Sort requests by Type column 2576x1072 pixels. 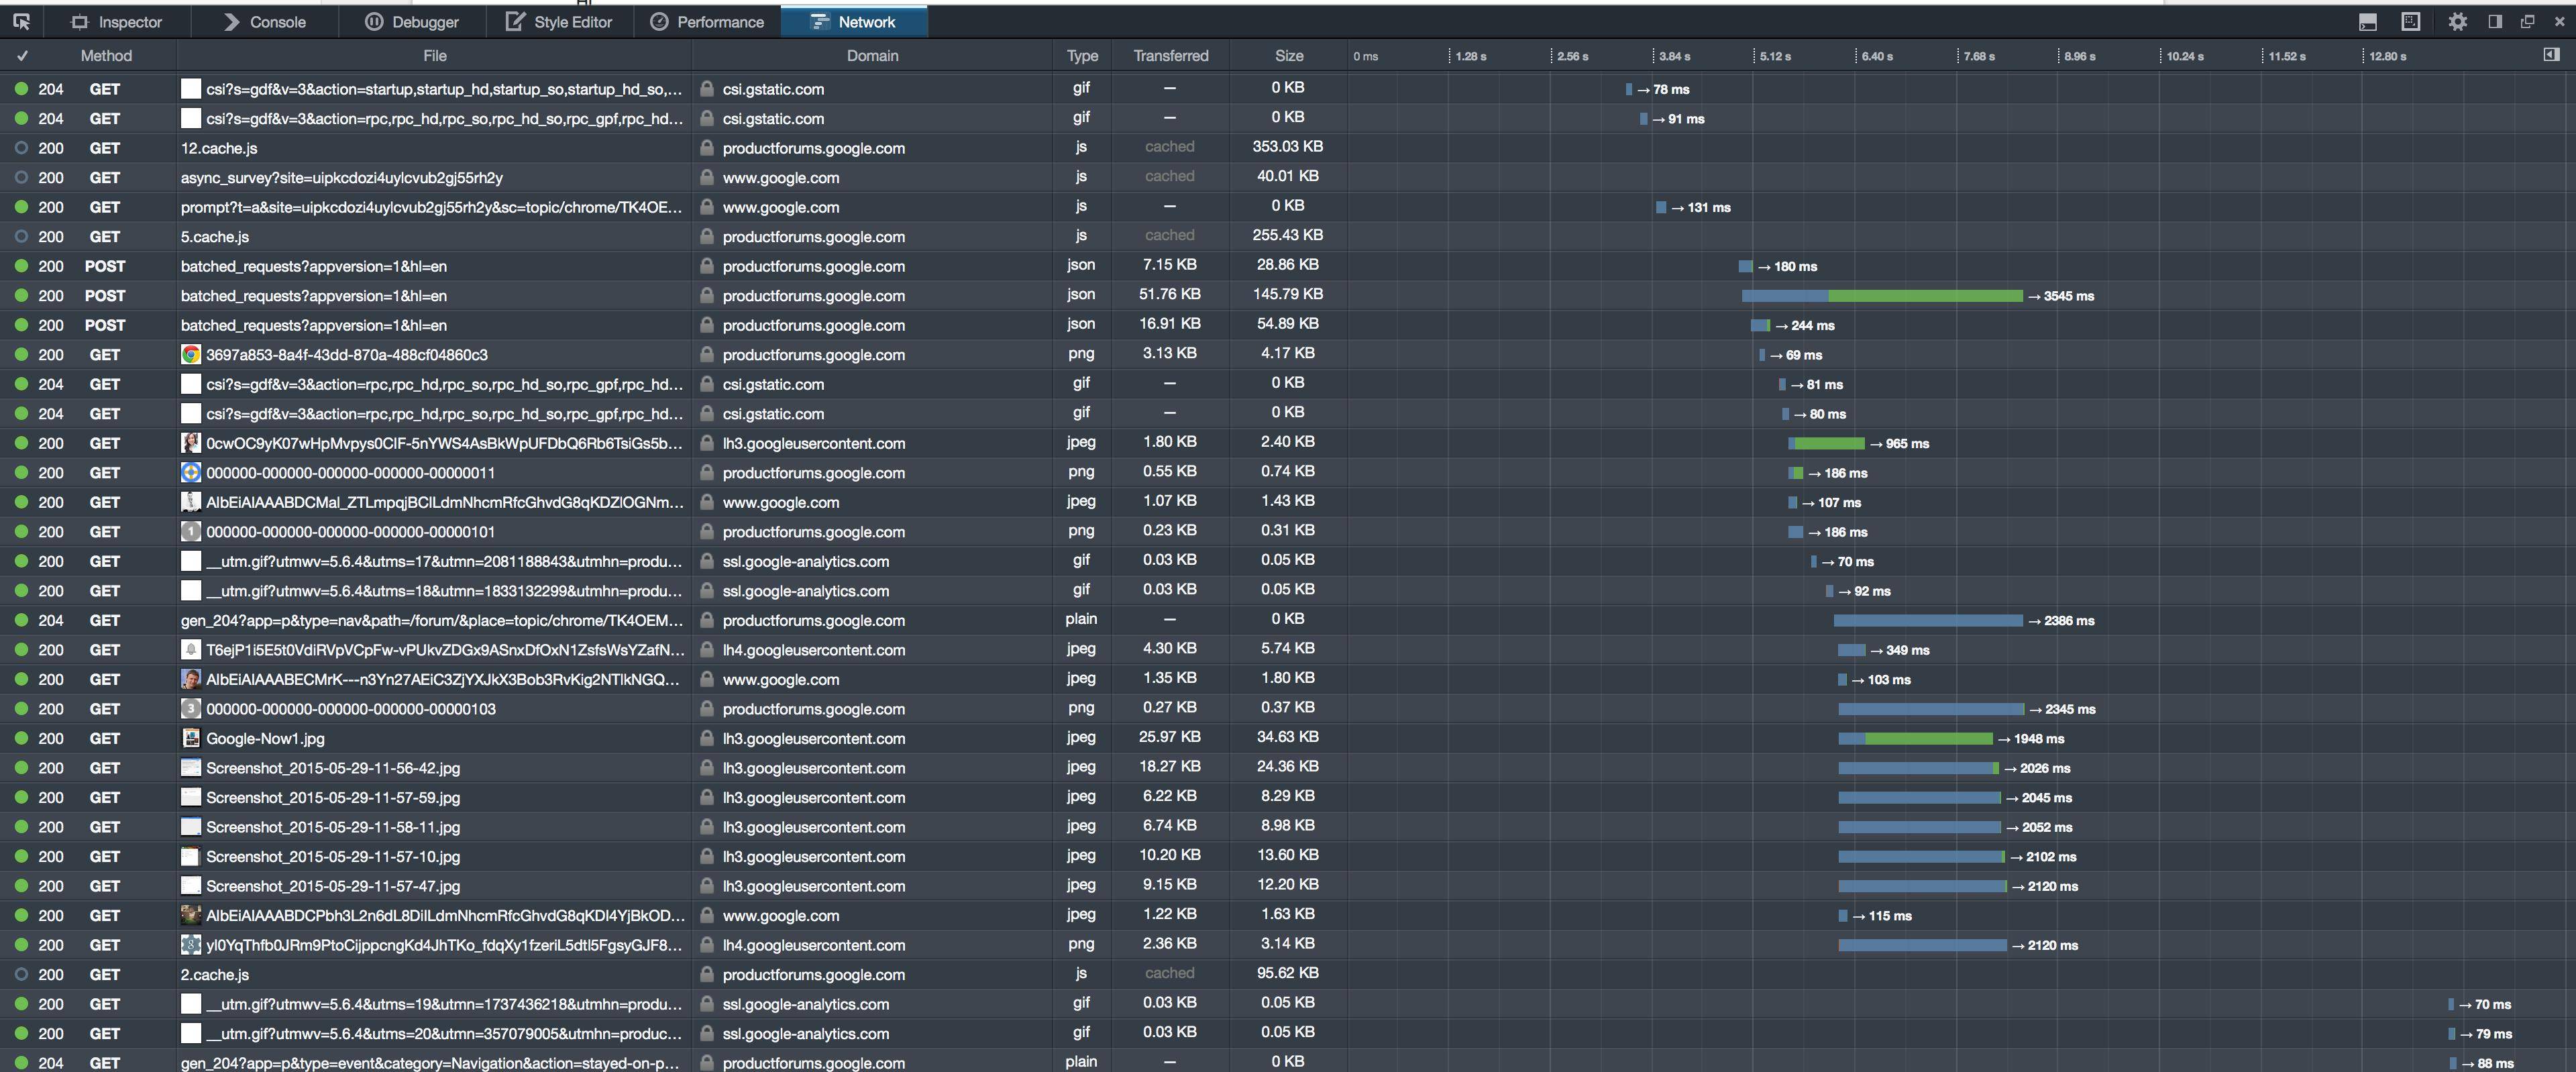(1082, 56)
